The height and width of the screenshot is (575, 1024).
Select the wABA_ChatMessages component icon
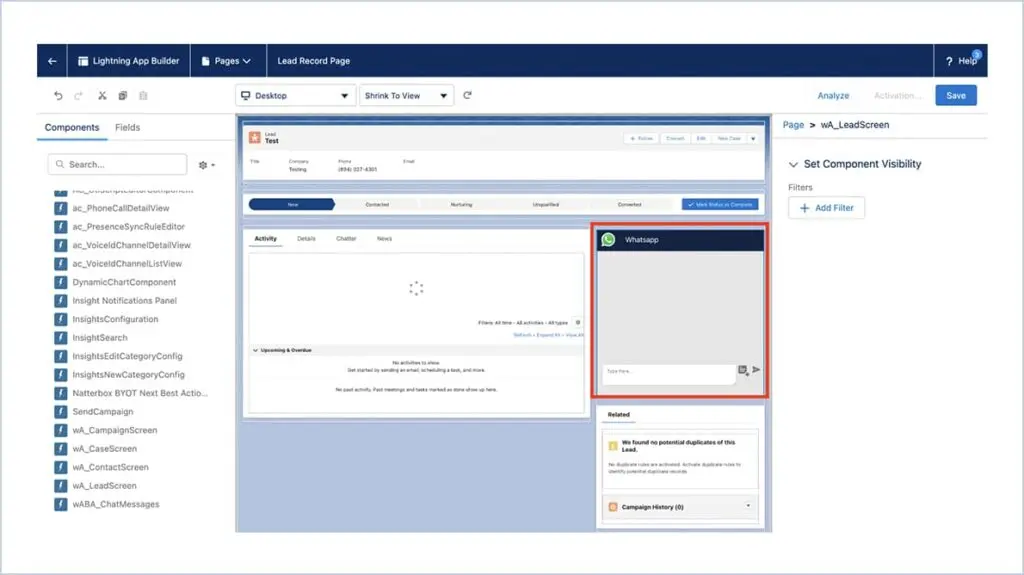[x=61, y=504]
